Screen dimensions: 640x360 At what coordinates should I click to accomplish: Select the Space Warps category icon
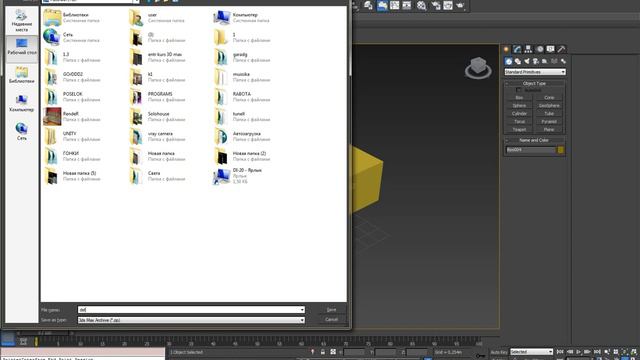[x=554, y=61]
